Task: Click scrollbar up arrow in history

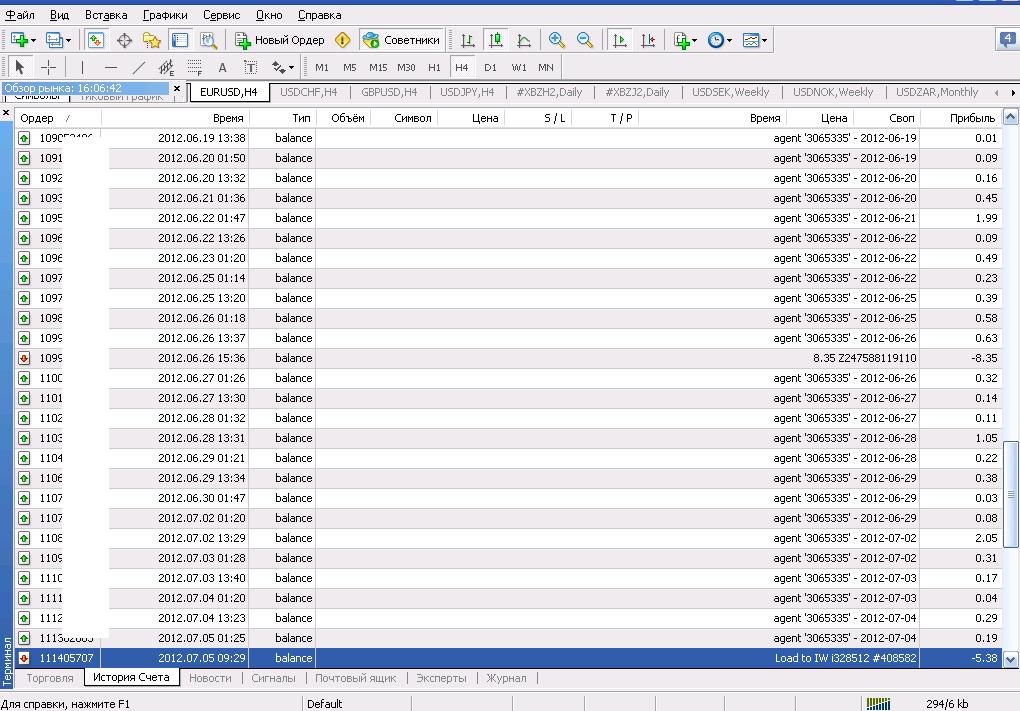Action: [1010, 117]
